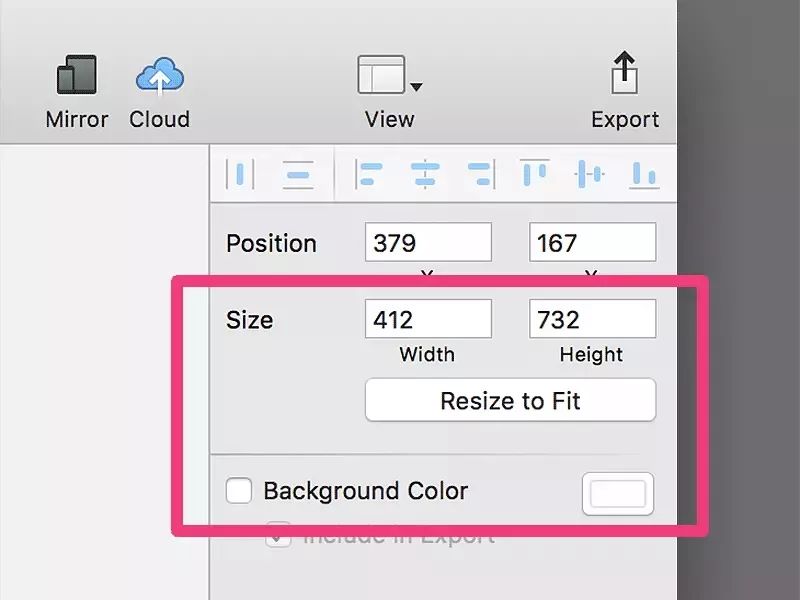Viewport: 800px width, 600px height.
Task: Align layers to vertical middle
Action: pyautogui.click(x=590, y=175)
